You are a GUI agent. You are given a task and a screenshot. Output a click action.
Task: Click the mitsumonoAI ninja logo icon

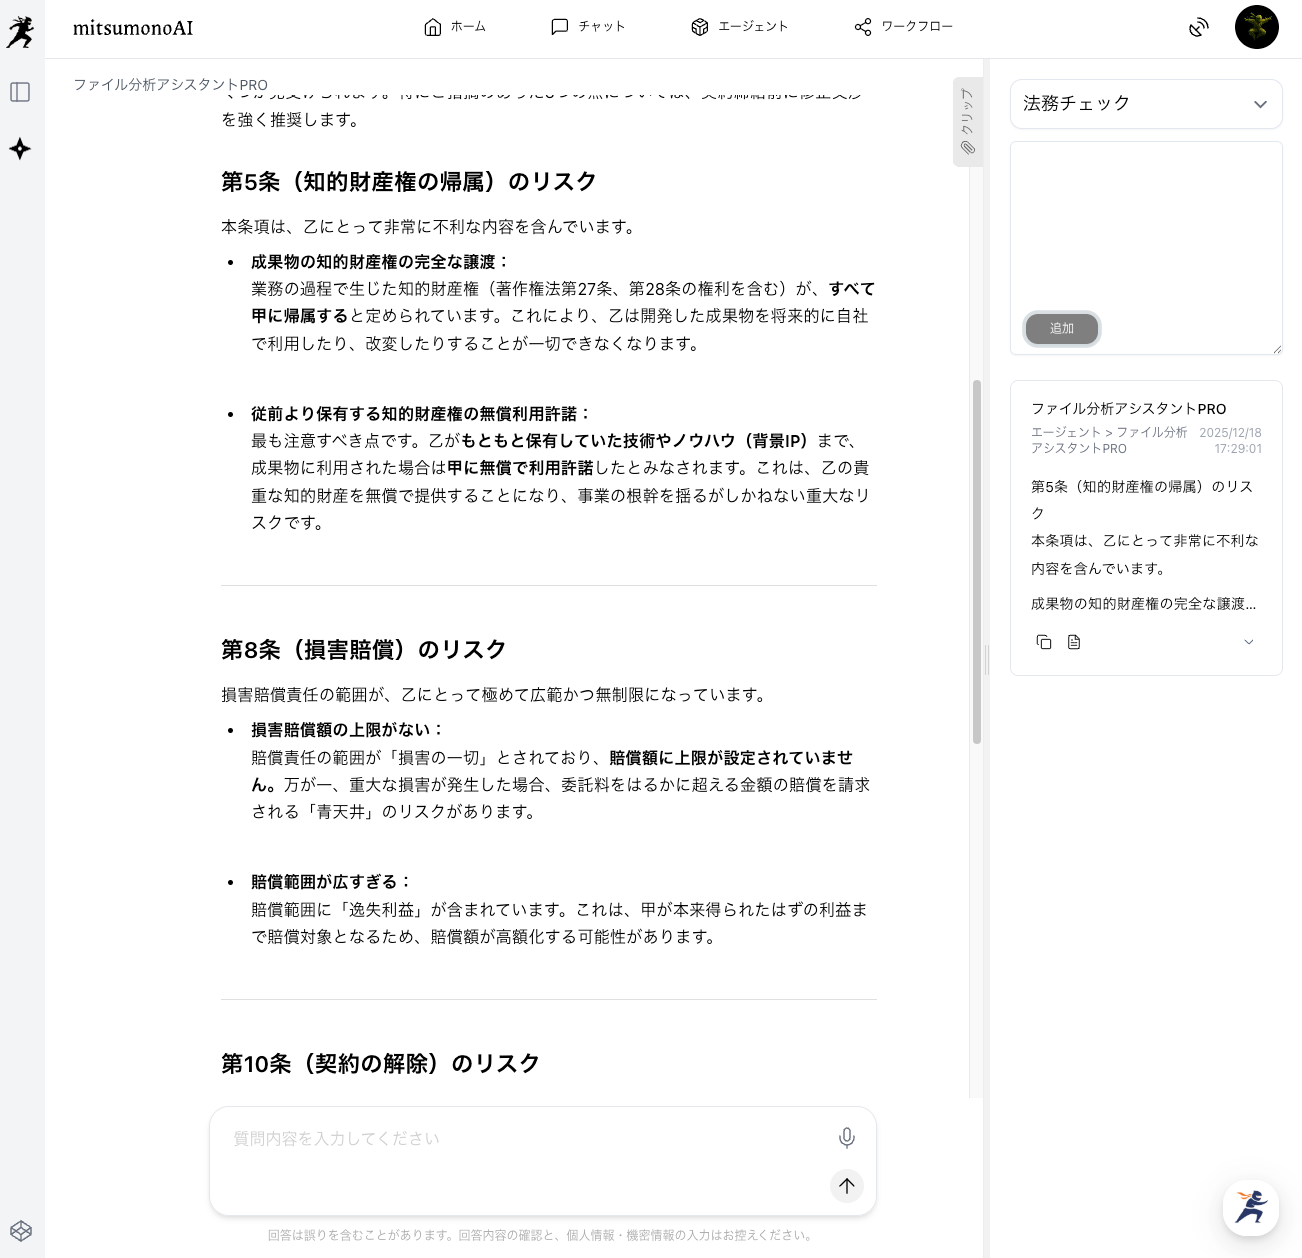point(20,31)
